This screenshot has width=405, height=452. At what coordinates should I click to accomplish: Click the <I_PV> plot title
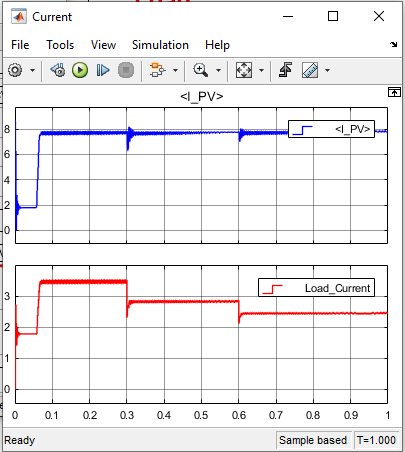click(202, 96)
